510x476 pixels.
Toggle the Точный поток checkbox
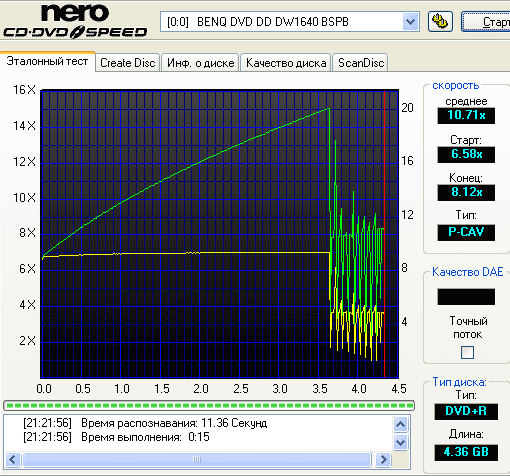[x=467, y=352]
